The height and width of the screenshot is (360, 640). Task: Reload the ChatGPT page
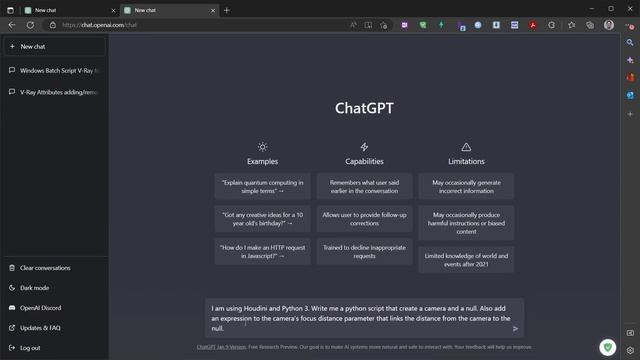coord(30,25)
